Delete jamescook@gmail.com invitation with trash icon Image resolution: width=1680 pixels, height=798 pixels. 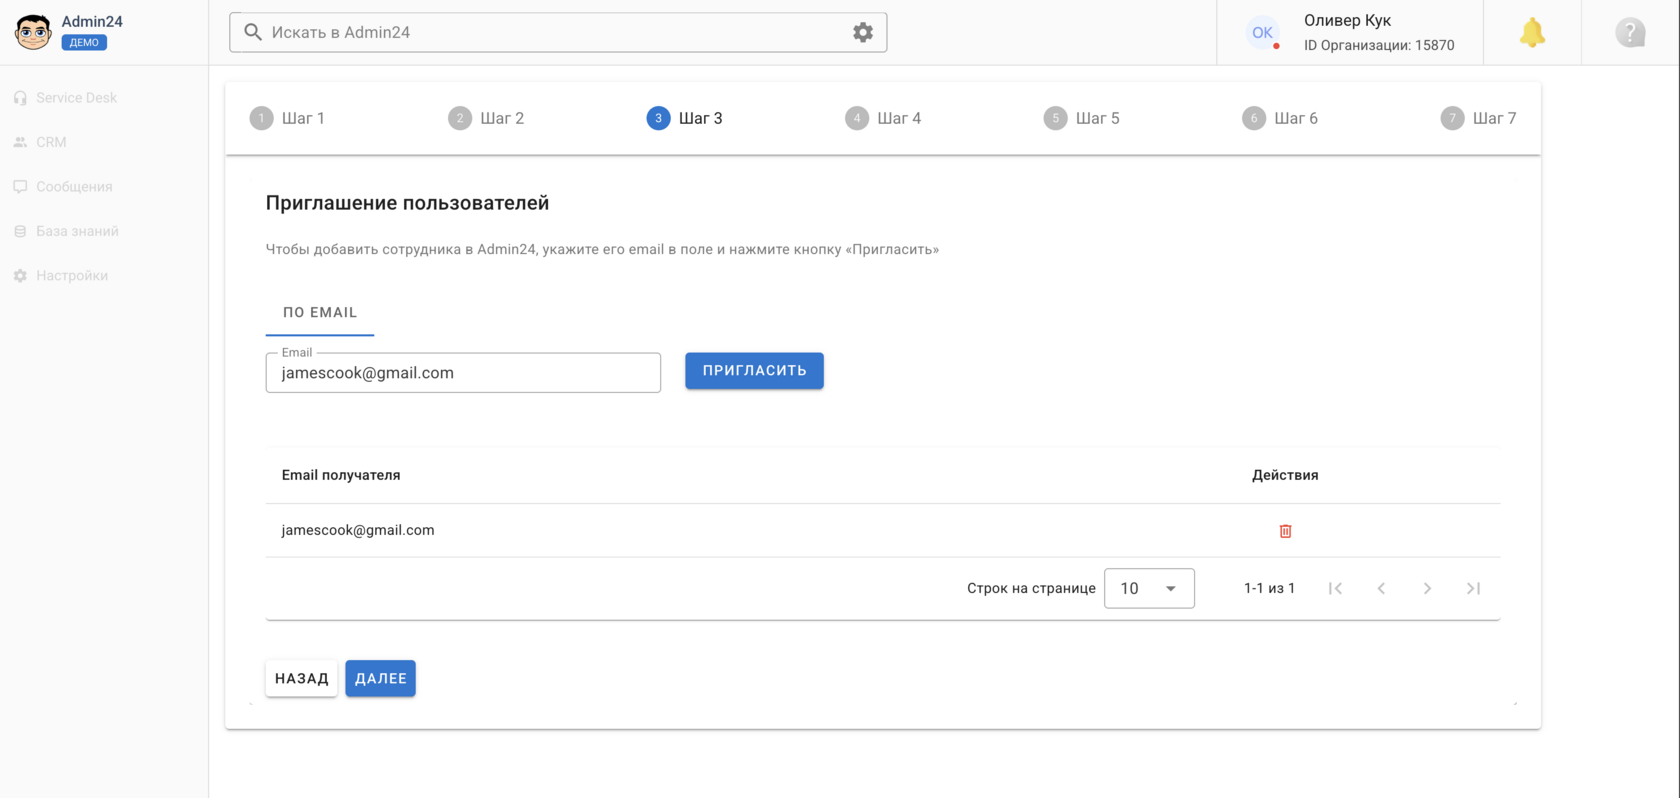tap(1285, 531)
